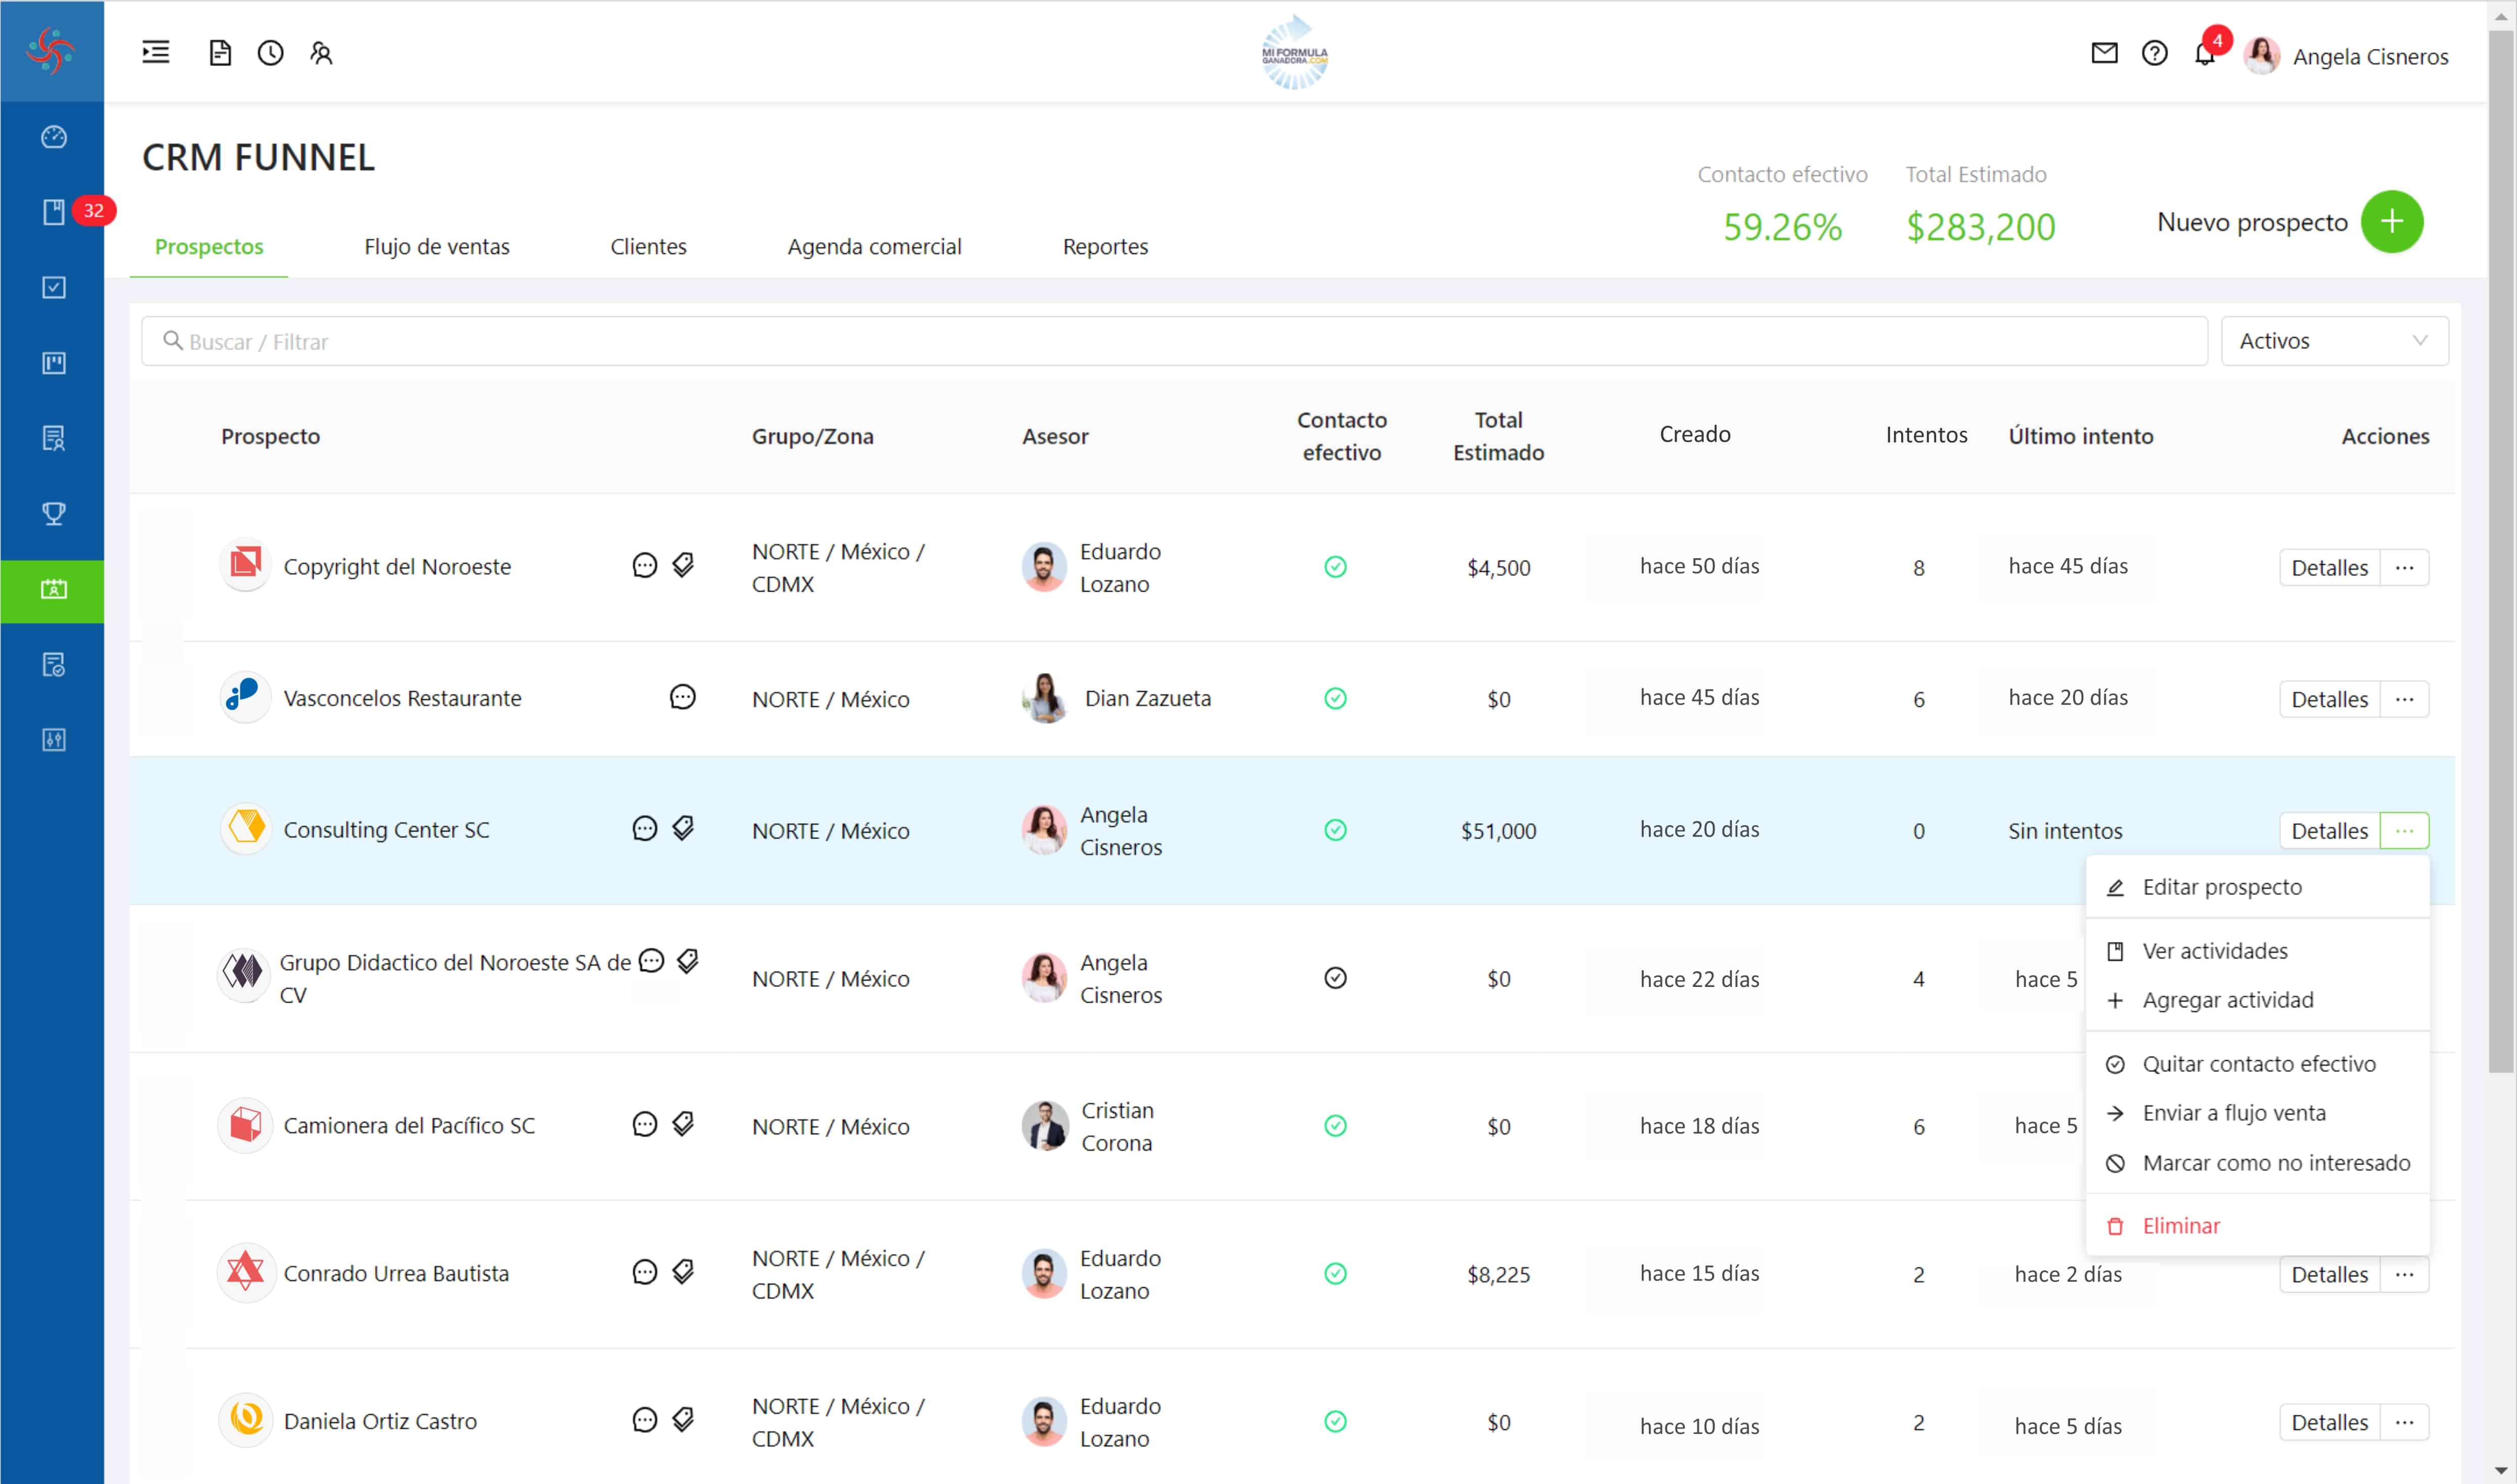Select Eliminar from the menu

pos(2257,1226)
